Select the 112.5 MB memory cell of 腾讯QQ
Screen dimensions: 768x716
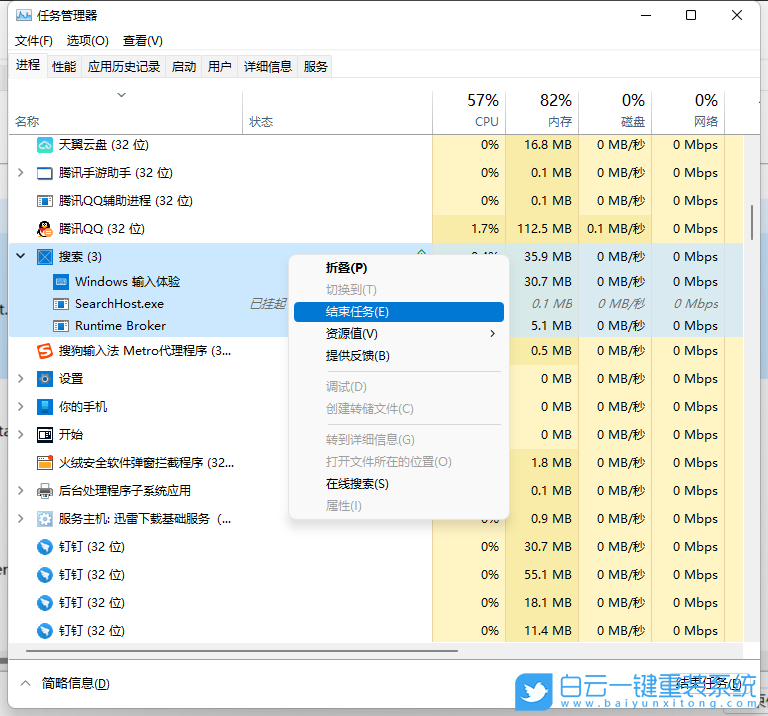point(542,229)
